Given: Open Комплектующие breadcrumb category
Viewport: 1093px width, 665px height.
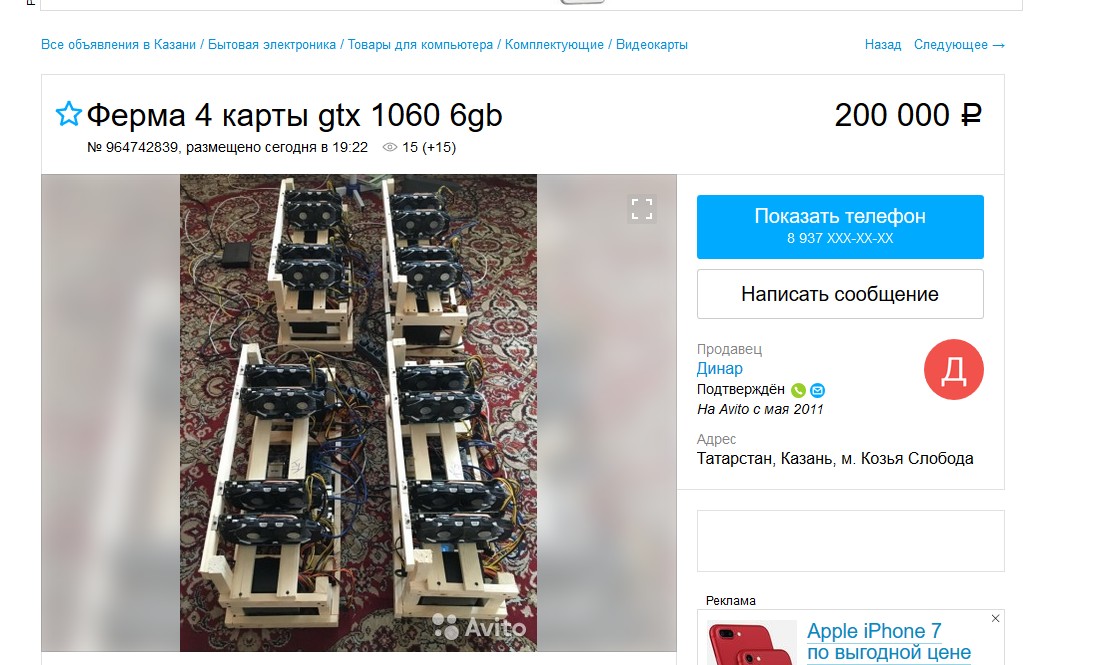Looking at the screenshot, I should [554, 45].
